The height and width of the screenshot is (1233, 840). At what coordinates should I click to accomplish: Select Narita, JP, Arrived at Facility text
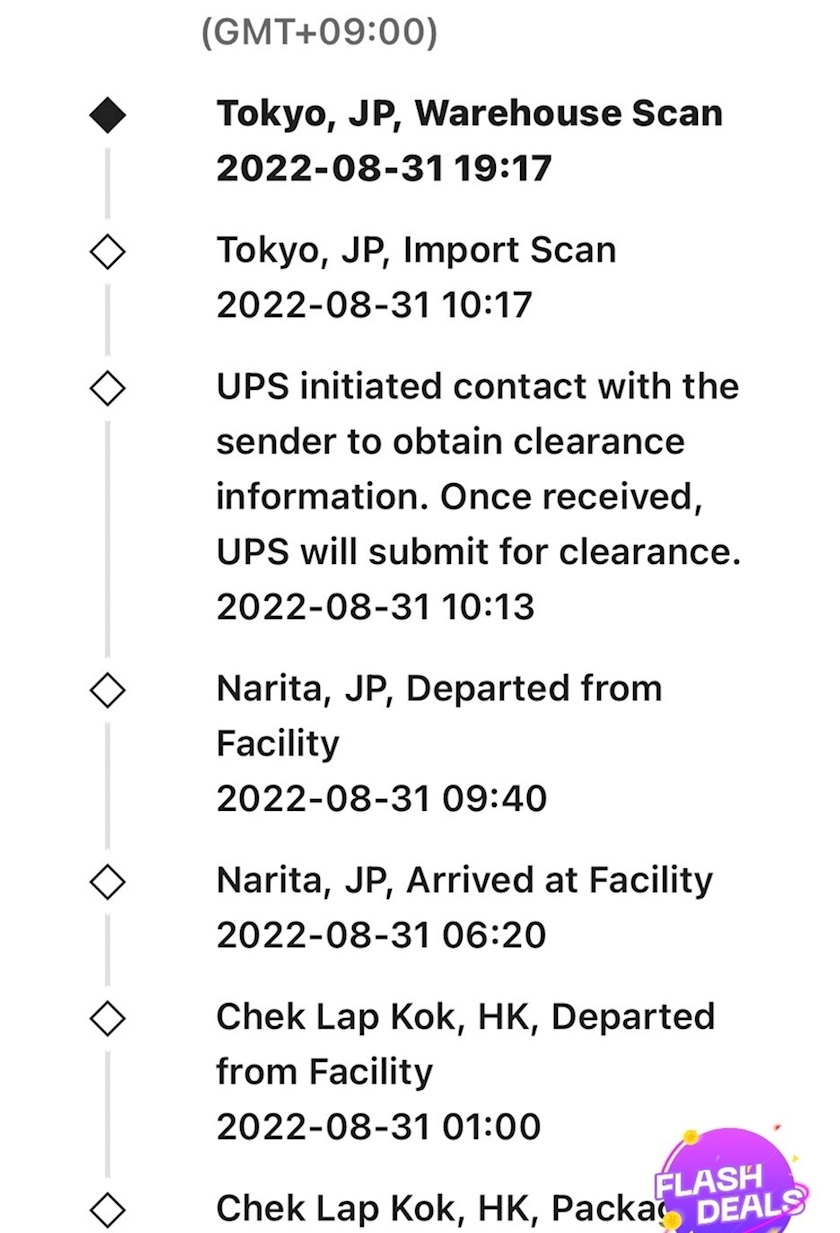464,880
